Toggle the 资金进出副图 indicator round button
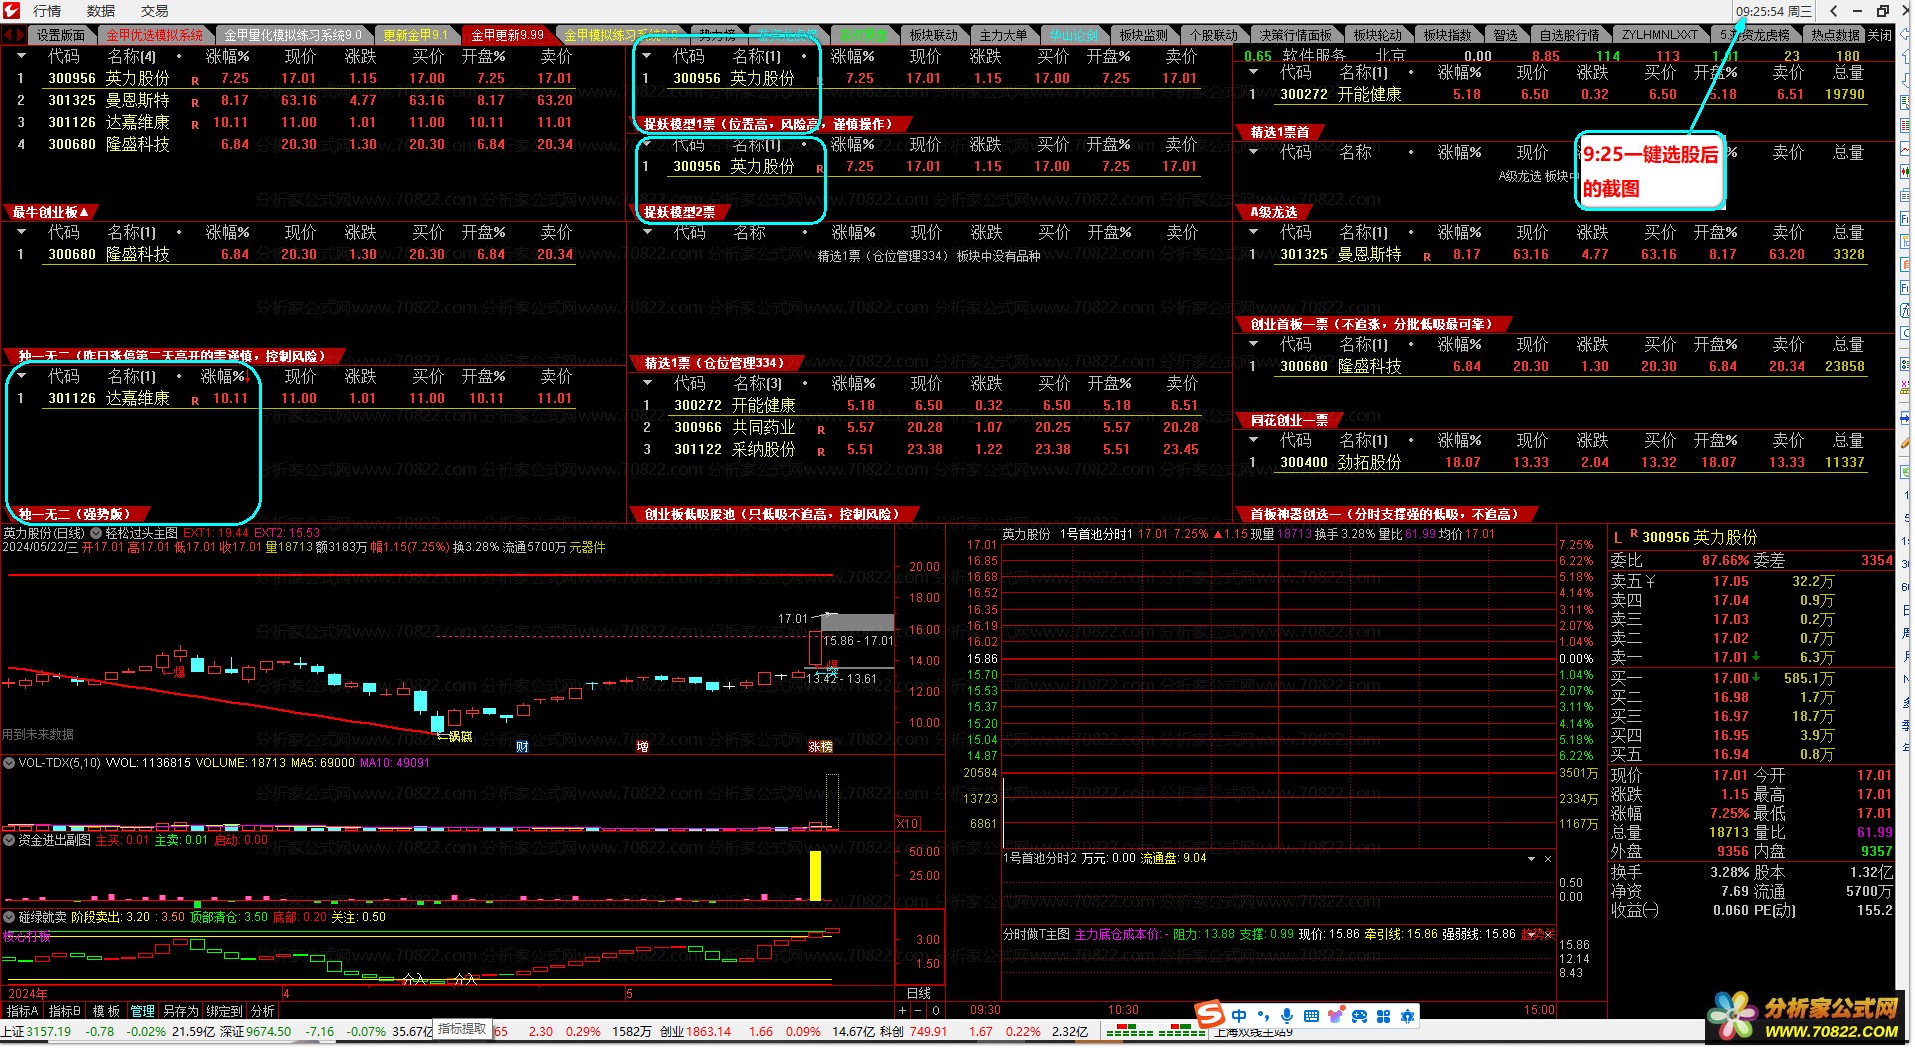The height and width of the screenshot is (1048, 1915). pos(9,840)
